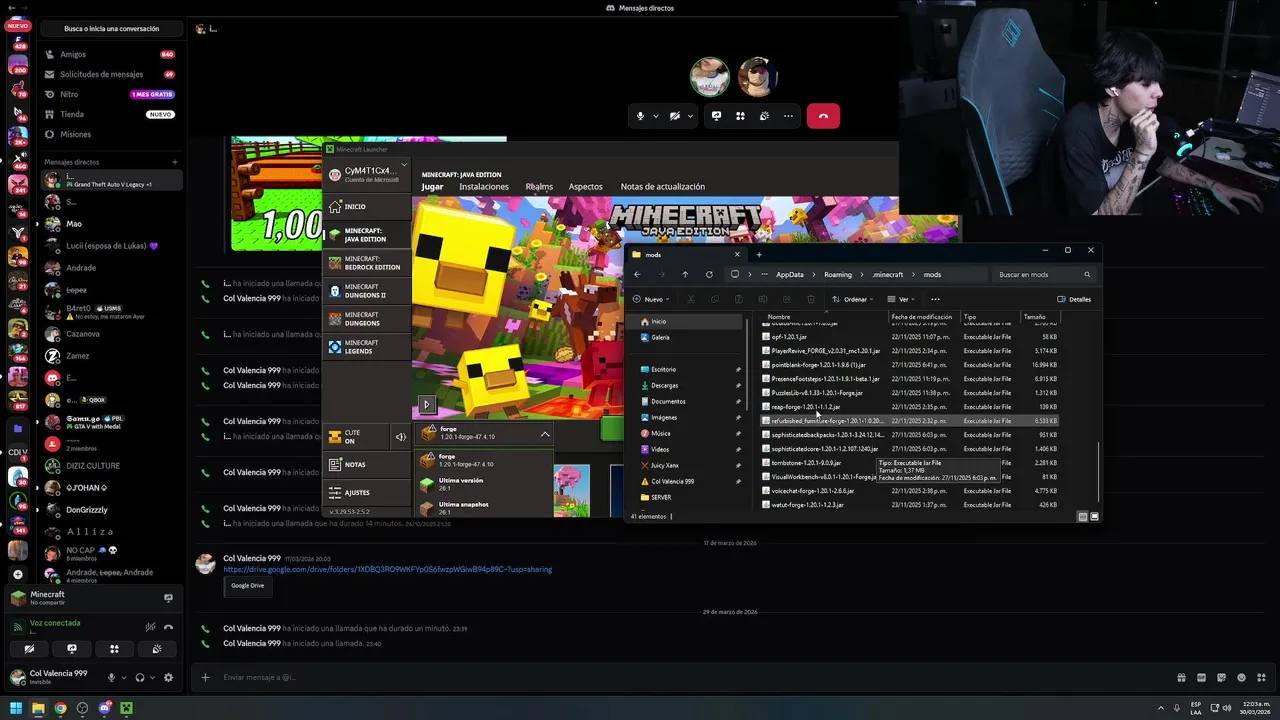
Task: Open Inicio in Minecraft Launcher sidebar
Action: point(366,206)
